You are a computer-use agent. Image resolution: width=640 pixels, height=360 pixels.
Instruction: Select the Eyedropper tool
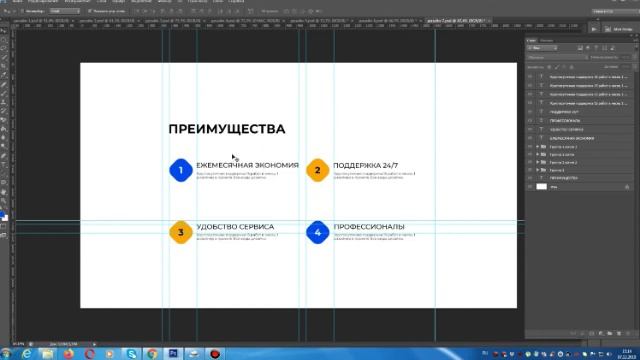4,75
